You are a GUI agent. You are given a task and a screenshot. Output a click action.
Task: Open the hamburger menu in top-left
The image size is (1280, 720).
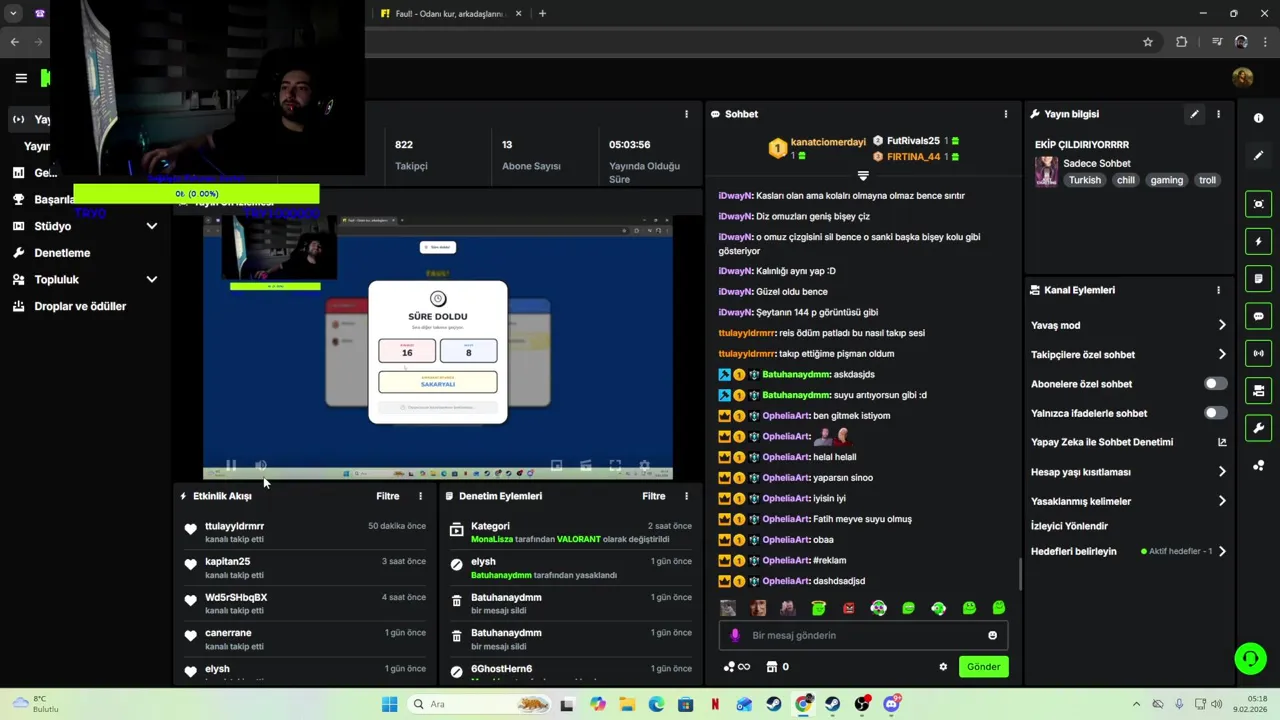[x=21, y=78]
